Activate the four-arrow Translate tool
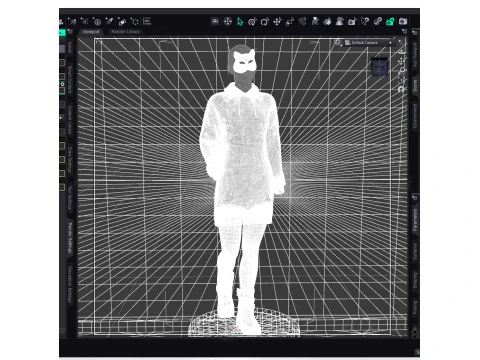 coord(277,22)
